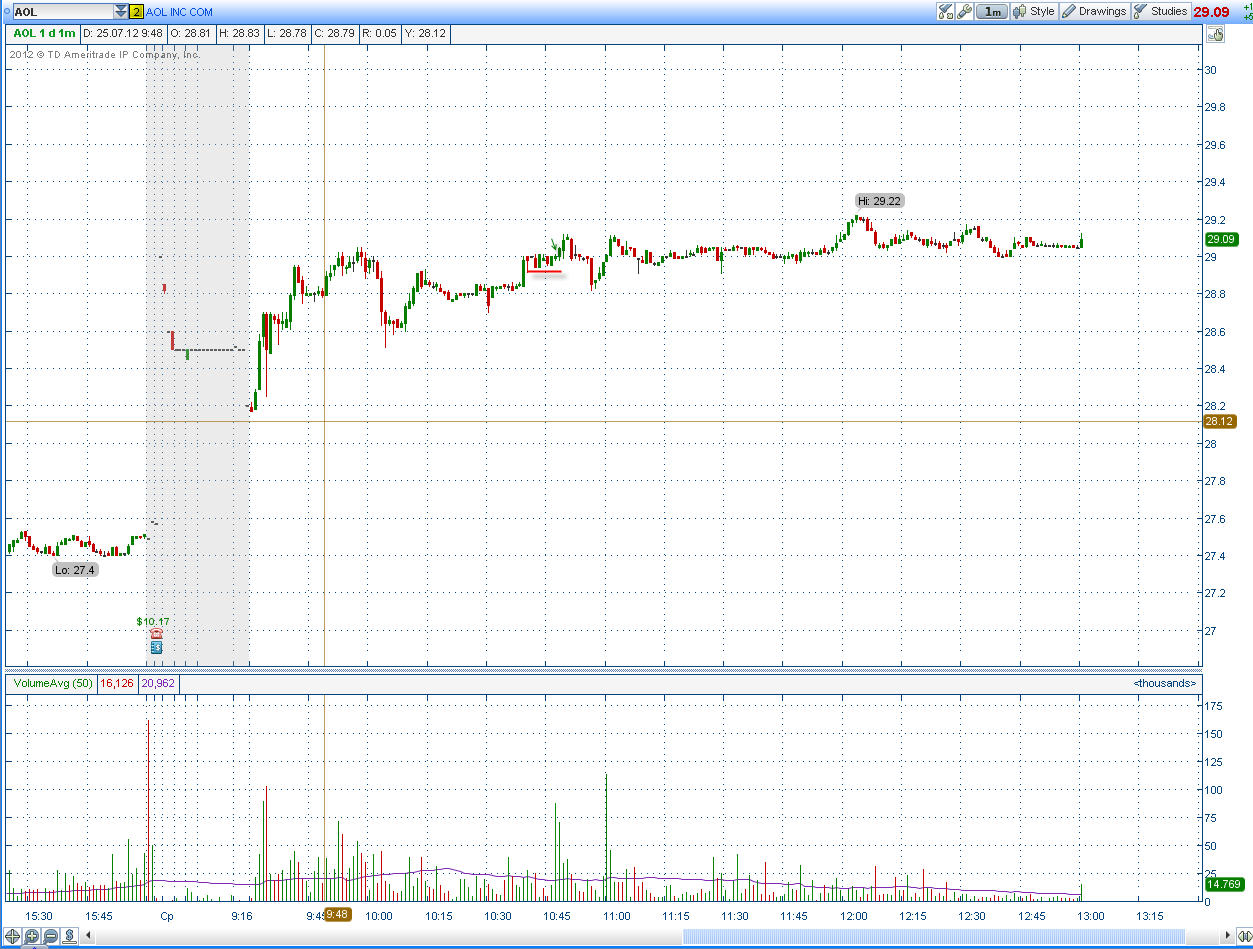
Task: Click the 9:48 time marker on time axis
Action: 338,914
